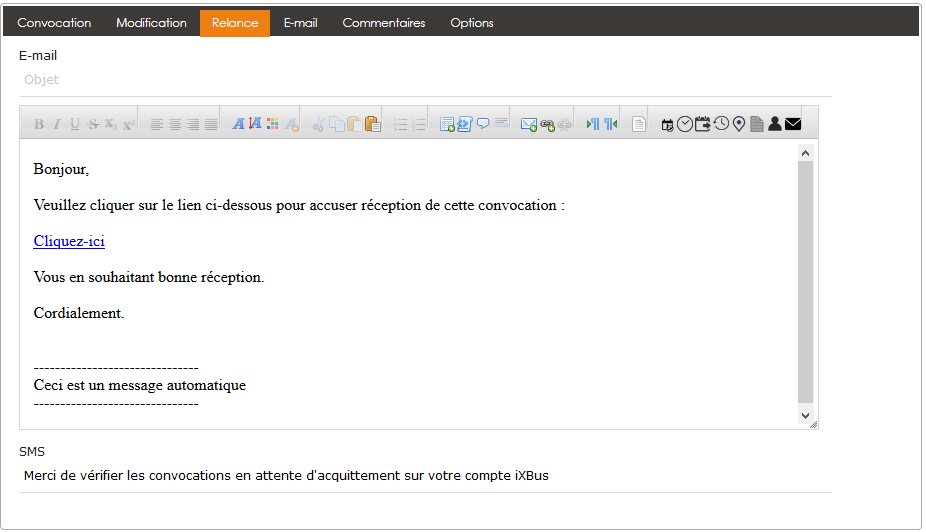Toggle underline formatting button
This screenshot has height=532, width=926.
75,124
